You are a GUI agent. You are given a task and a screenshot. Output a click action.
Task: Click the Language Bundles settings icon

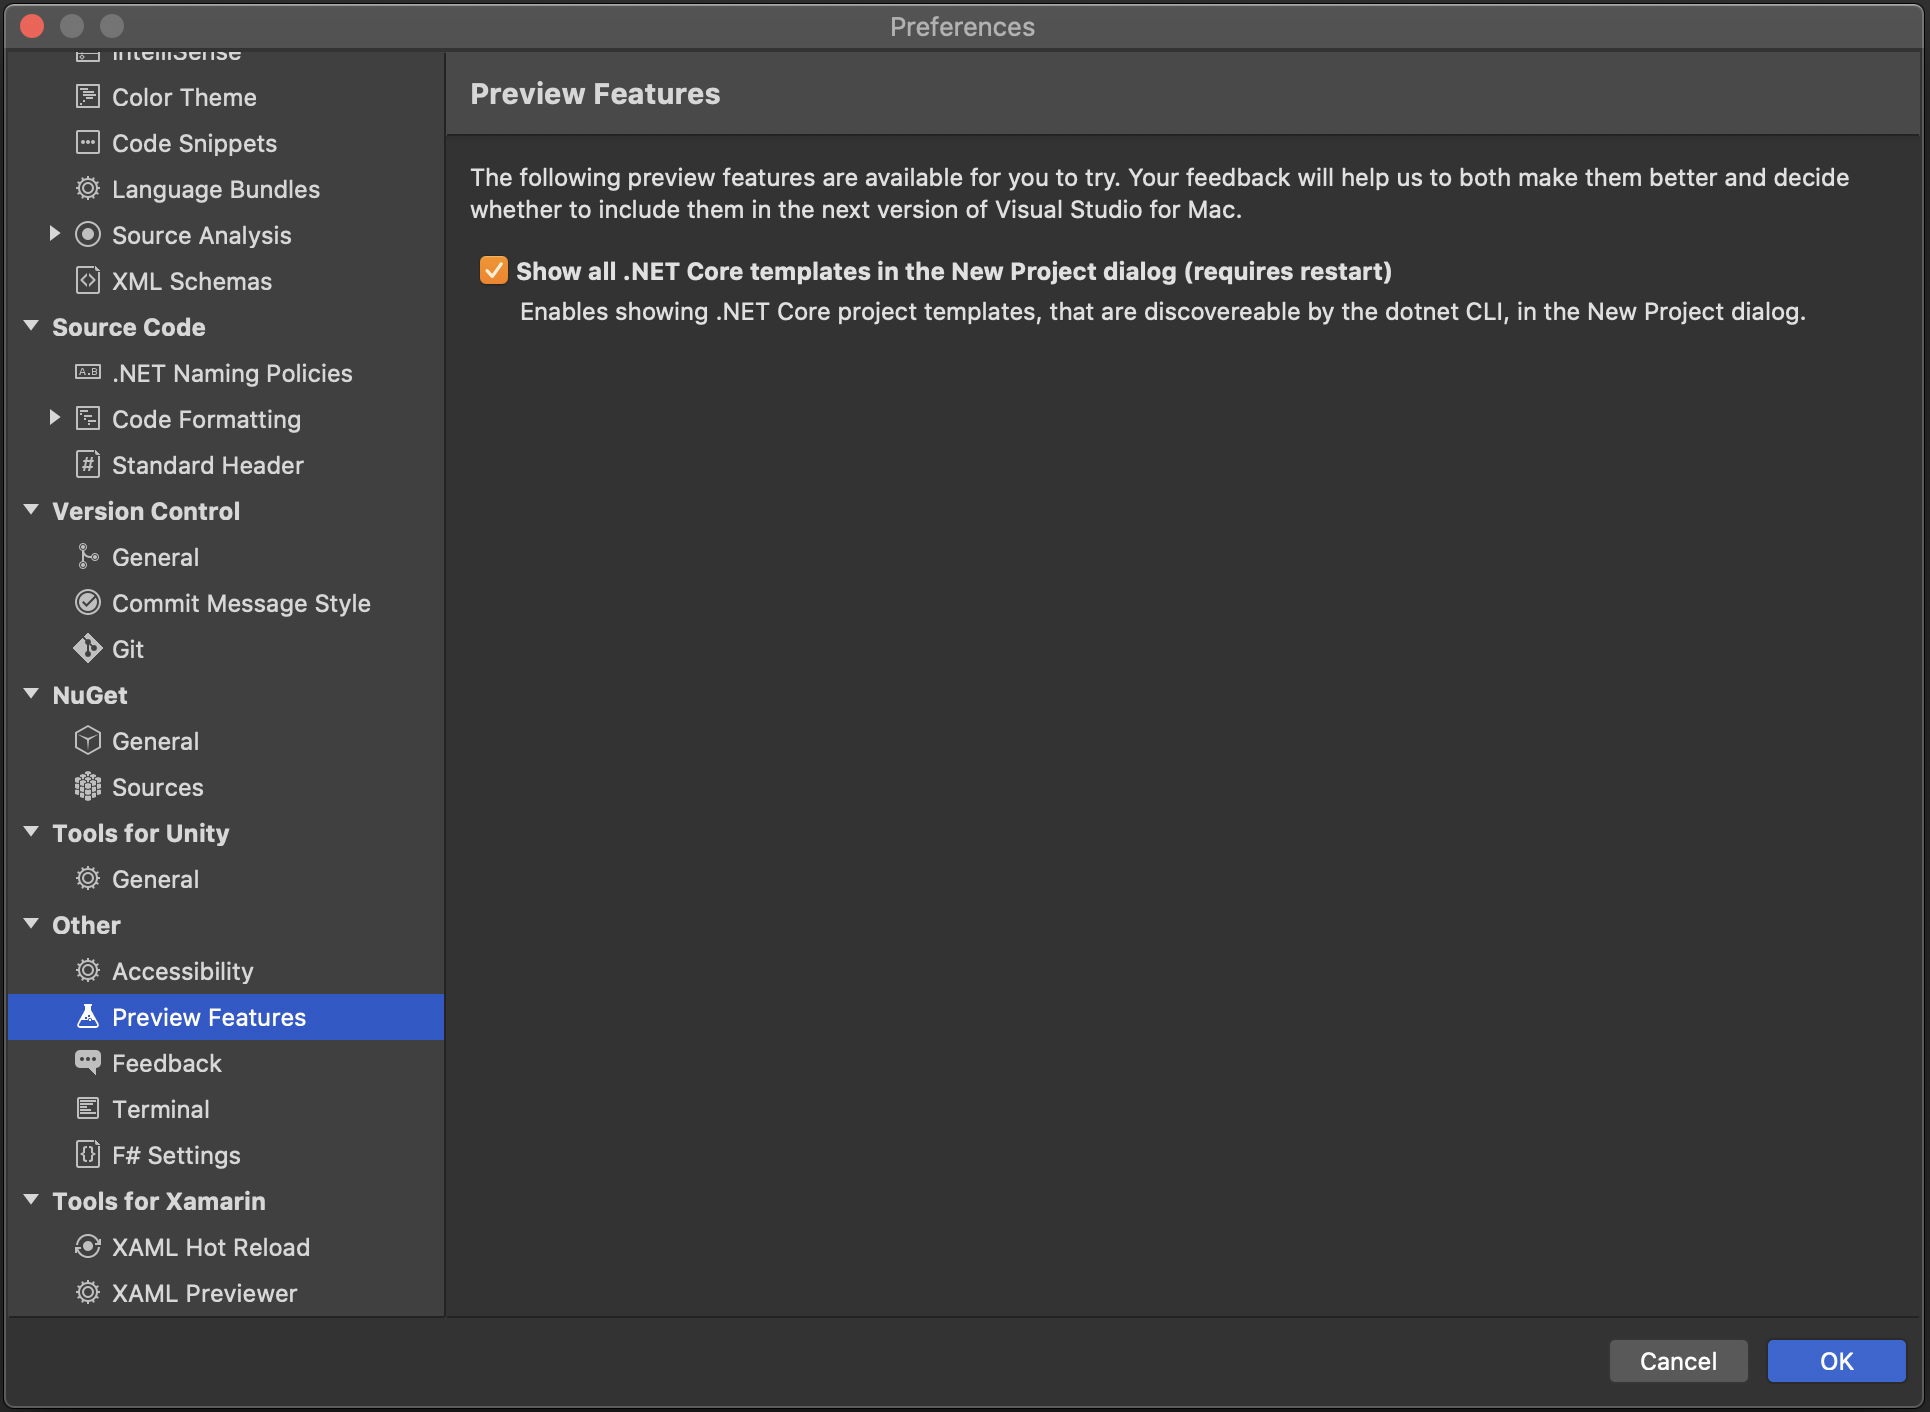[x=87, y=189]
